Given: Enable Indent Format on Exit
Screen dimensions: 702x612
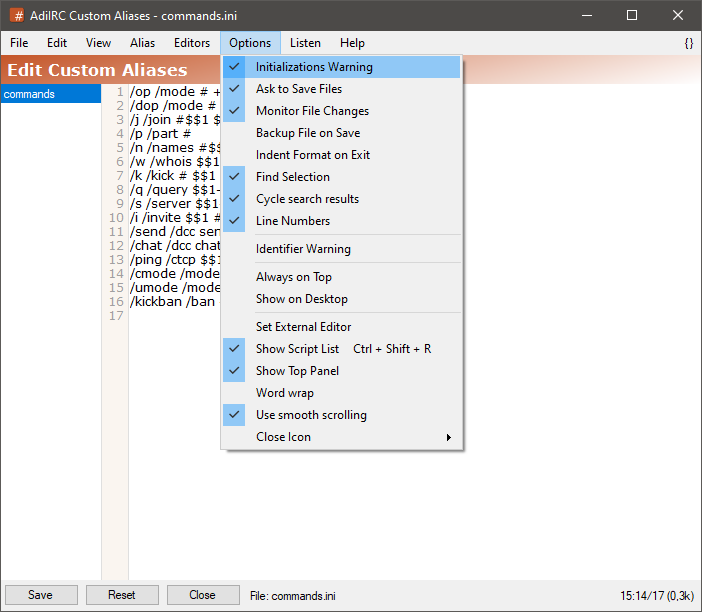Looking at the screenshot, I should point(342,155).
